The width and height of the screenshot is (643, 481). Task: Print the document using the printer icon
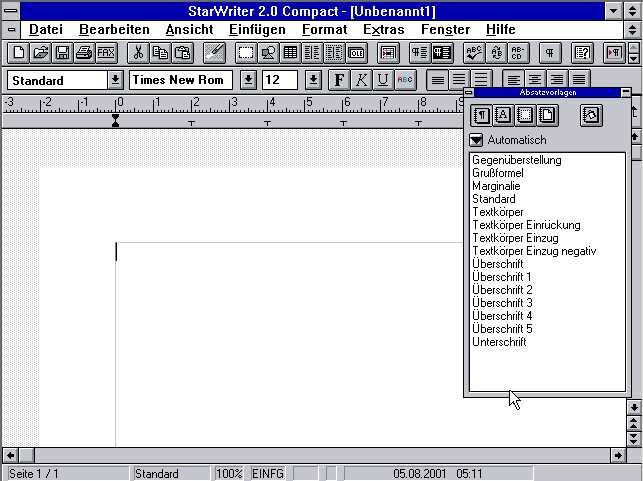[84, 53]
